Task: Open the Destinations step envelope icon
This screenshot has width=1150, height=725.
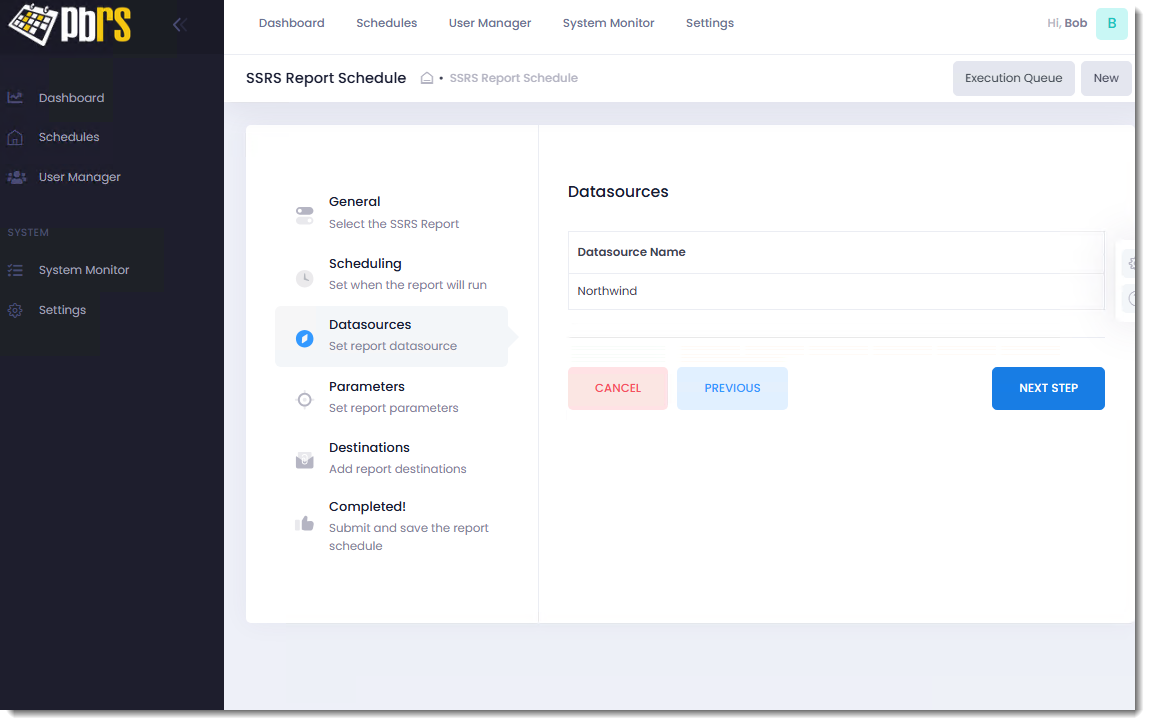Action: [305, 461]
